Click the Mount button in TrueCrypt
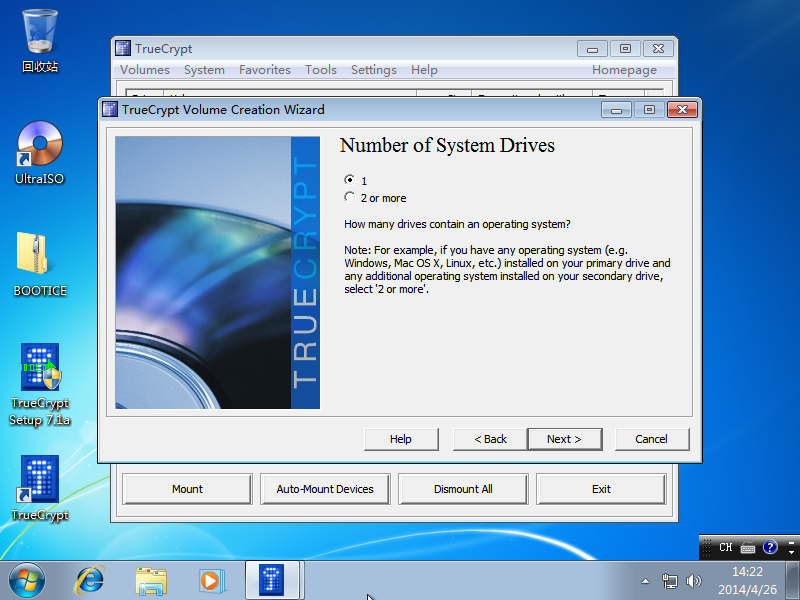This screenshot has width=800, height=600. (x=187, y=489)
